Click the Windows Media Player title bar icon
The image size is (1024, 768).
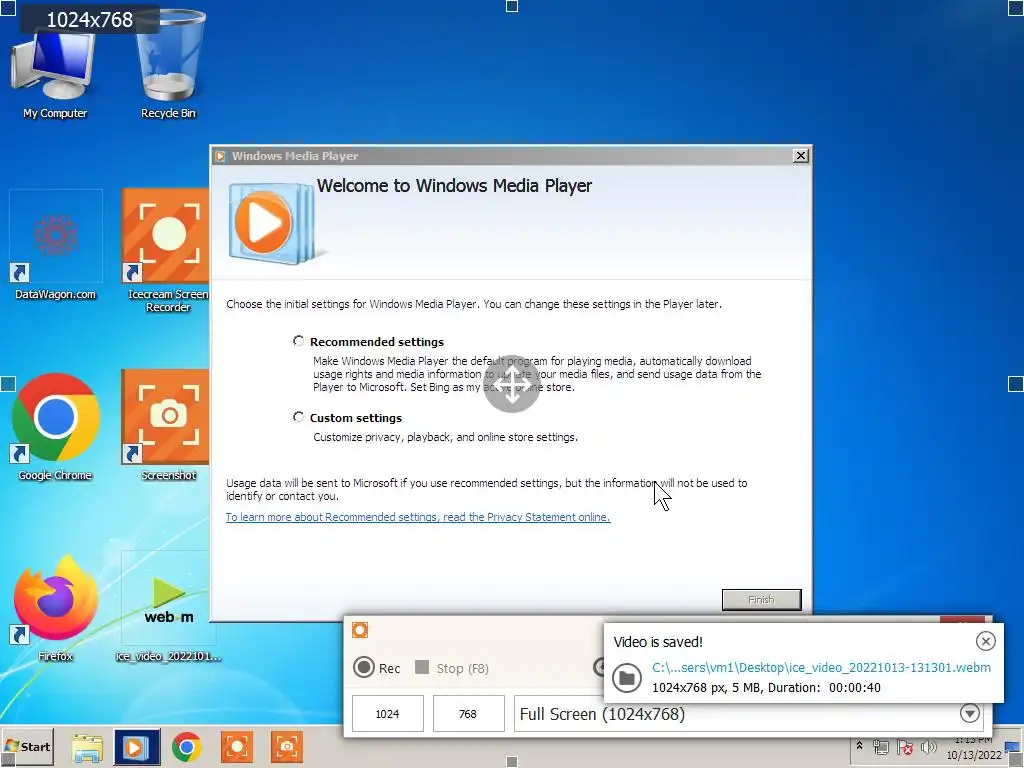pos(220,156)
